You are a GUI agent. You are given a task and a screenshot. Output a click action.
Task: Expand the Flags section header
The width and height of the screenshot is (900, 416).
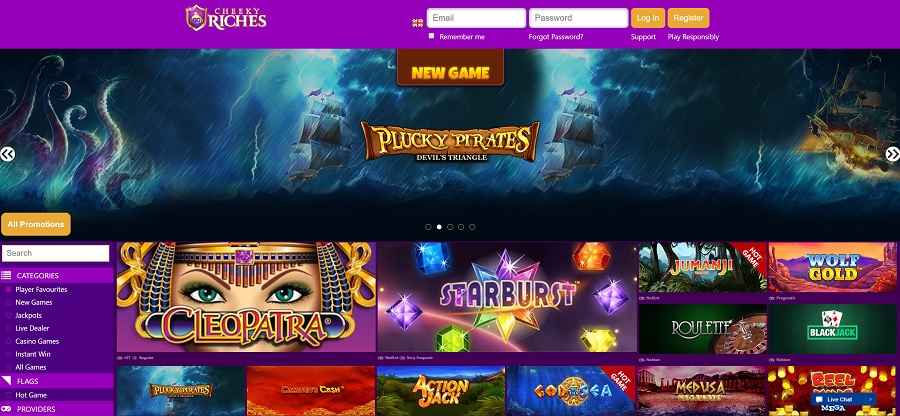(x=57, y=381)
